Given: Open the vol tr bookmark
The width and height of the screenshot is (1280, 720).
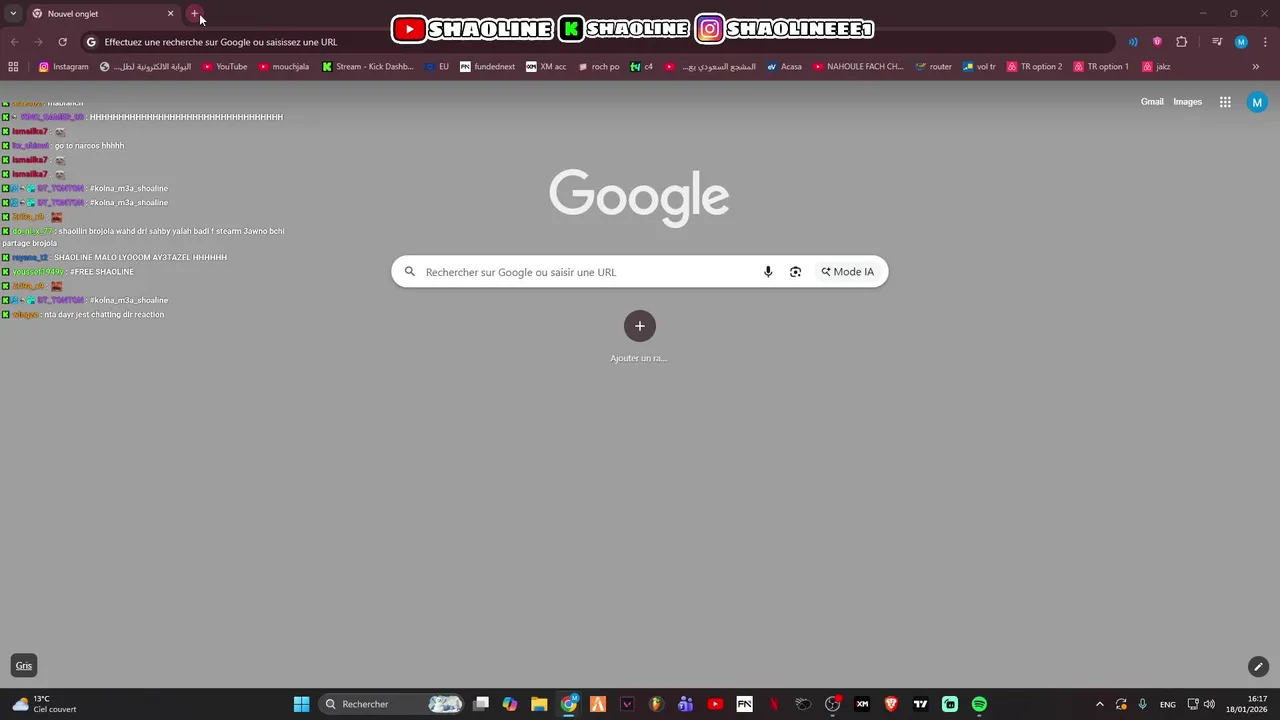Looking at the screenshot, I should (x=979, y=67).
